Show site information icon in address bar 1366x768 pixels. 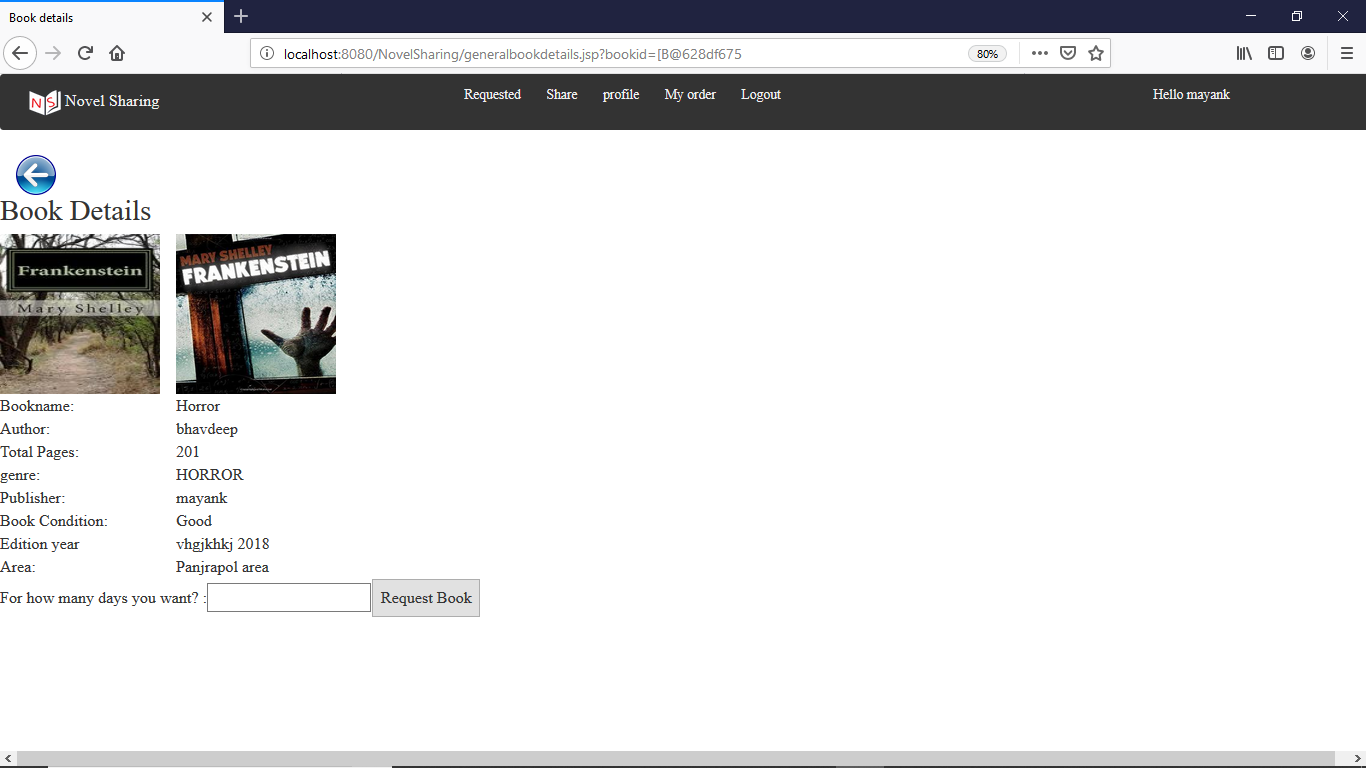tap(267, 54)
